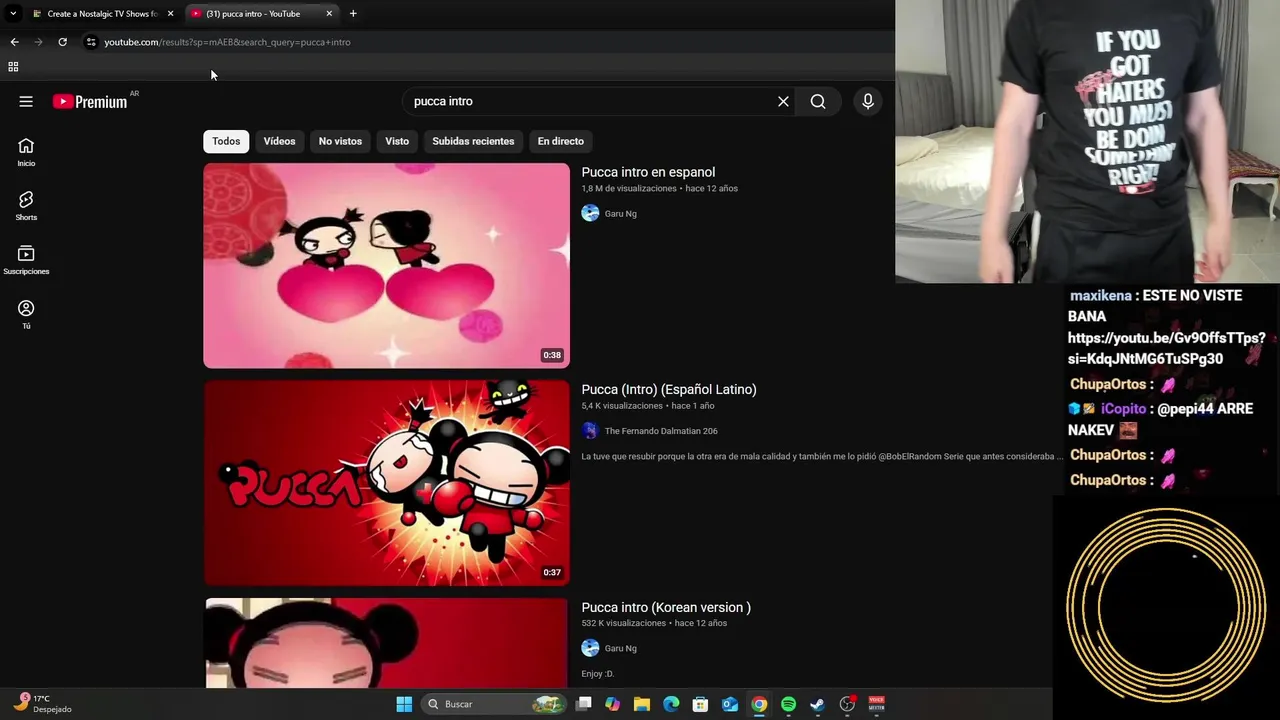Go to Inicio in the sidebar

[x=26, y=152]
